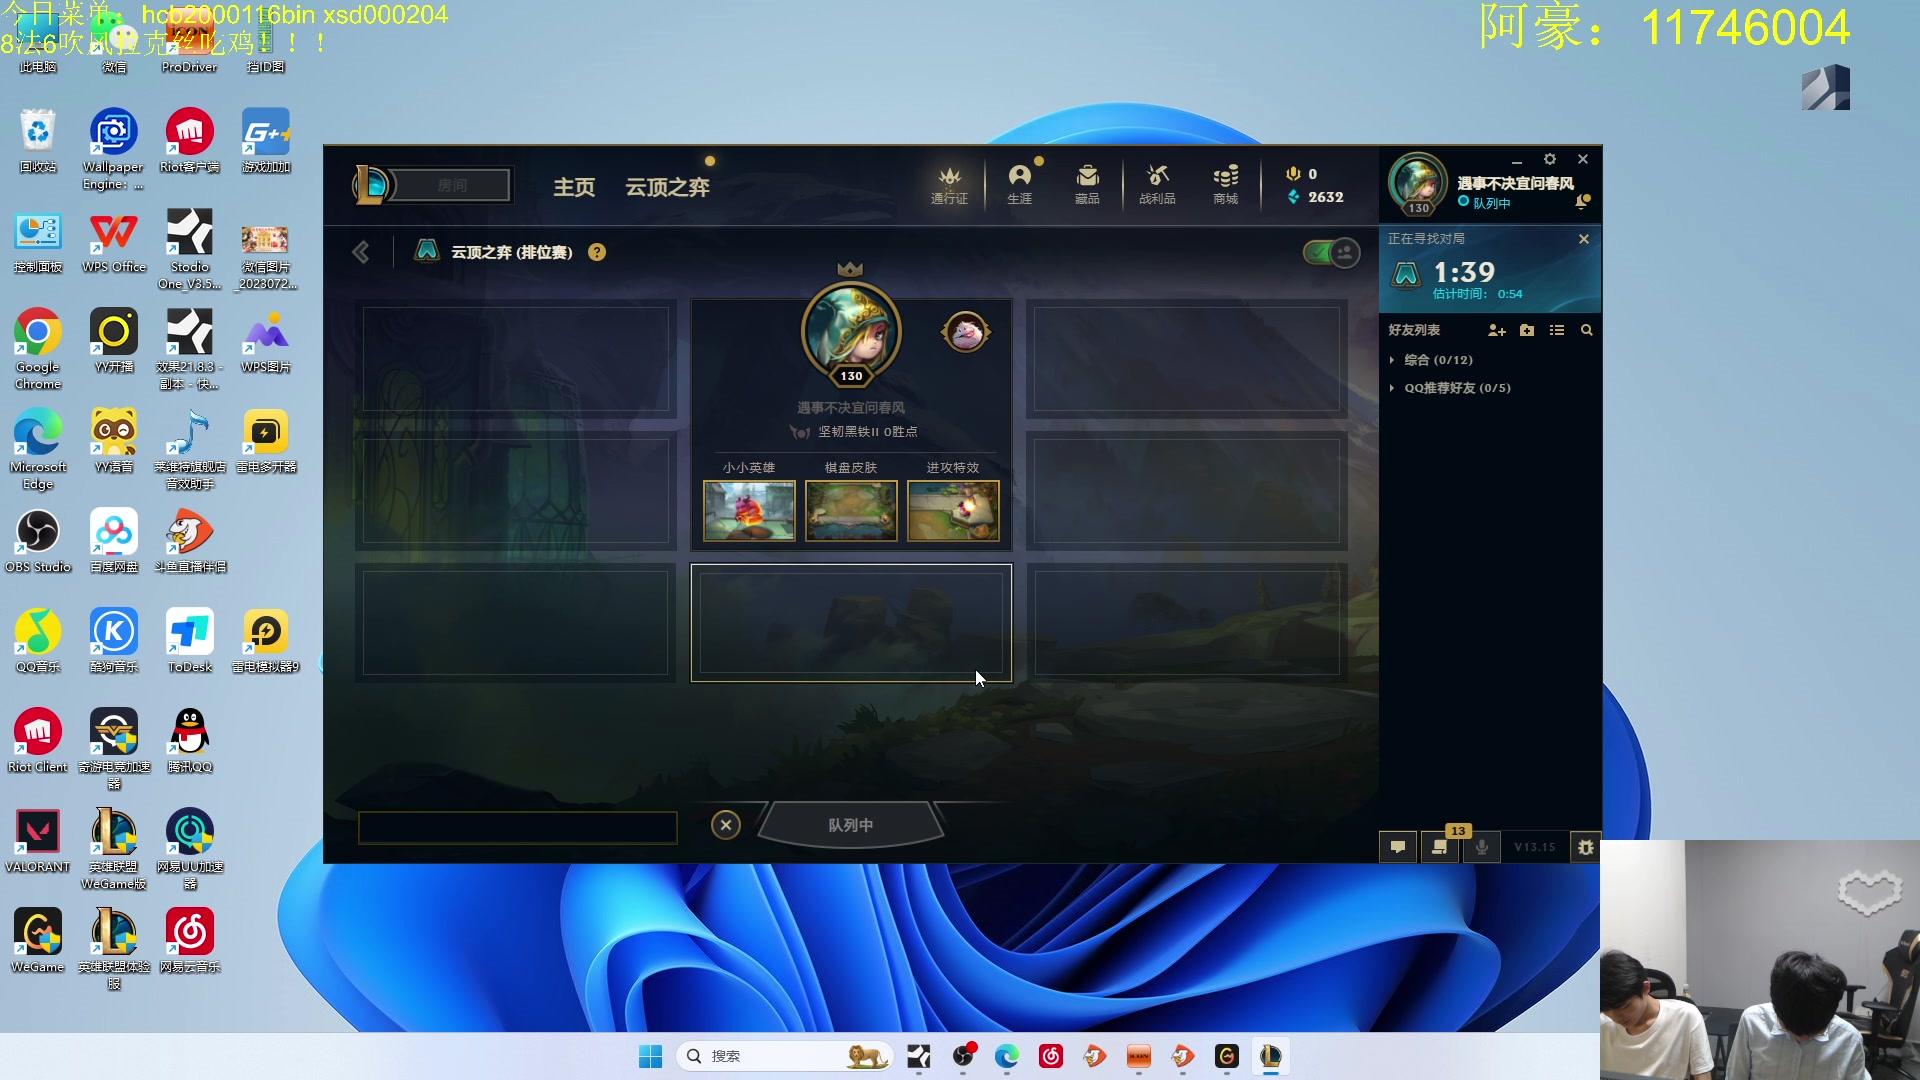
Task: Click the 队列中 queue button
Action: coord(851,825)
